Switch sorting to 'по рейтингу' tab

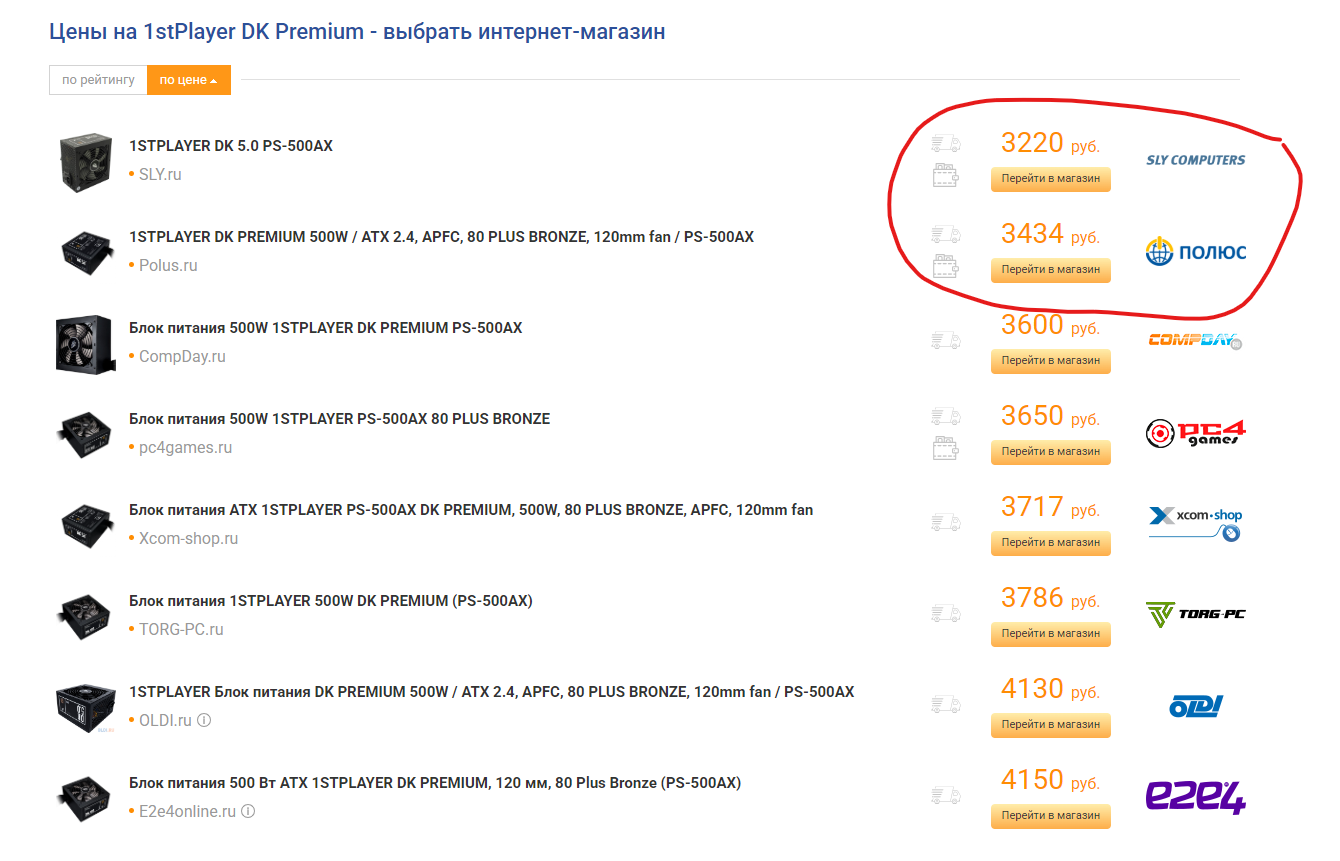98,80
